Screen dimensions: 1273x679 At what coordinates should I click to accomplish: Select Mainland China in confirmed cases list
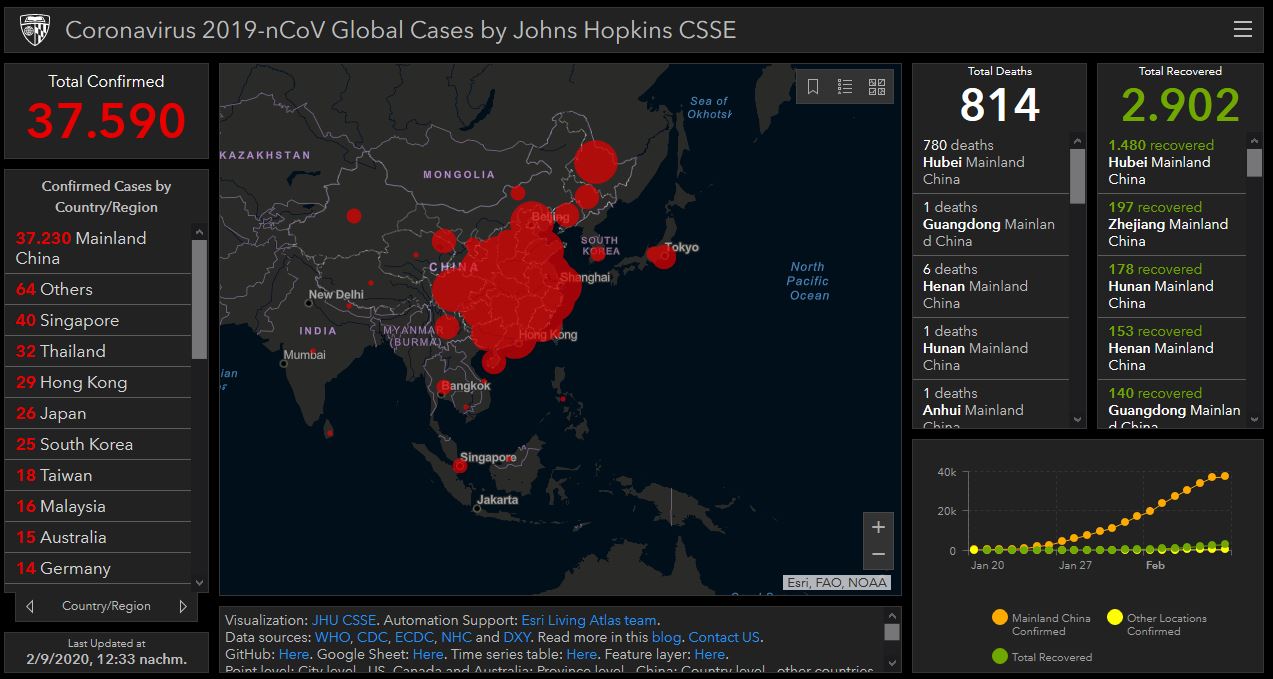(x=97, y=248)
